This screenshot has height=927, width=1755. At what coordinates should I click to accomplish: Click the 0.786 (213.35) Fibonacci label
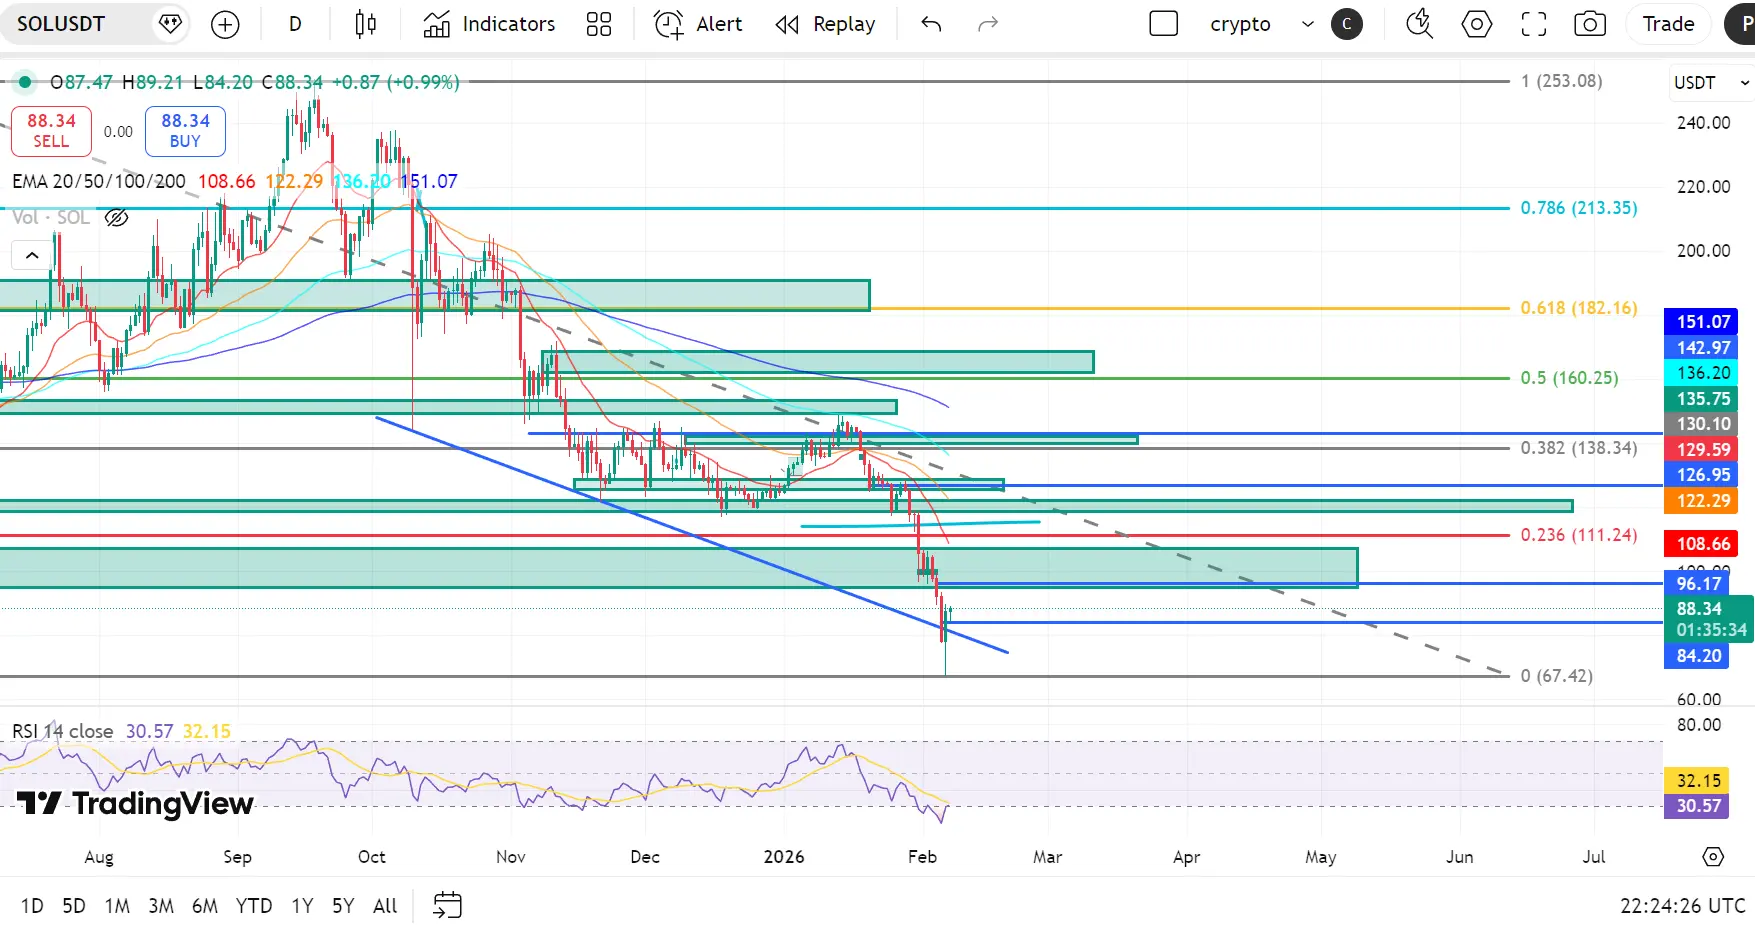click(x=1579, y=208)
